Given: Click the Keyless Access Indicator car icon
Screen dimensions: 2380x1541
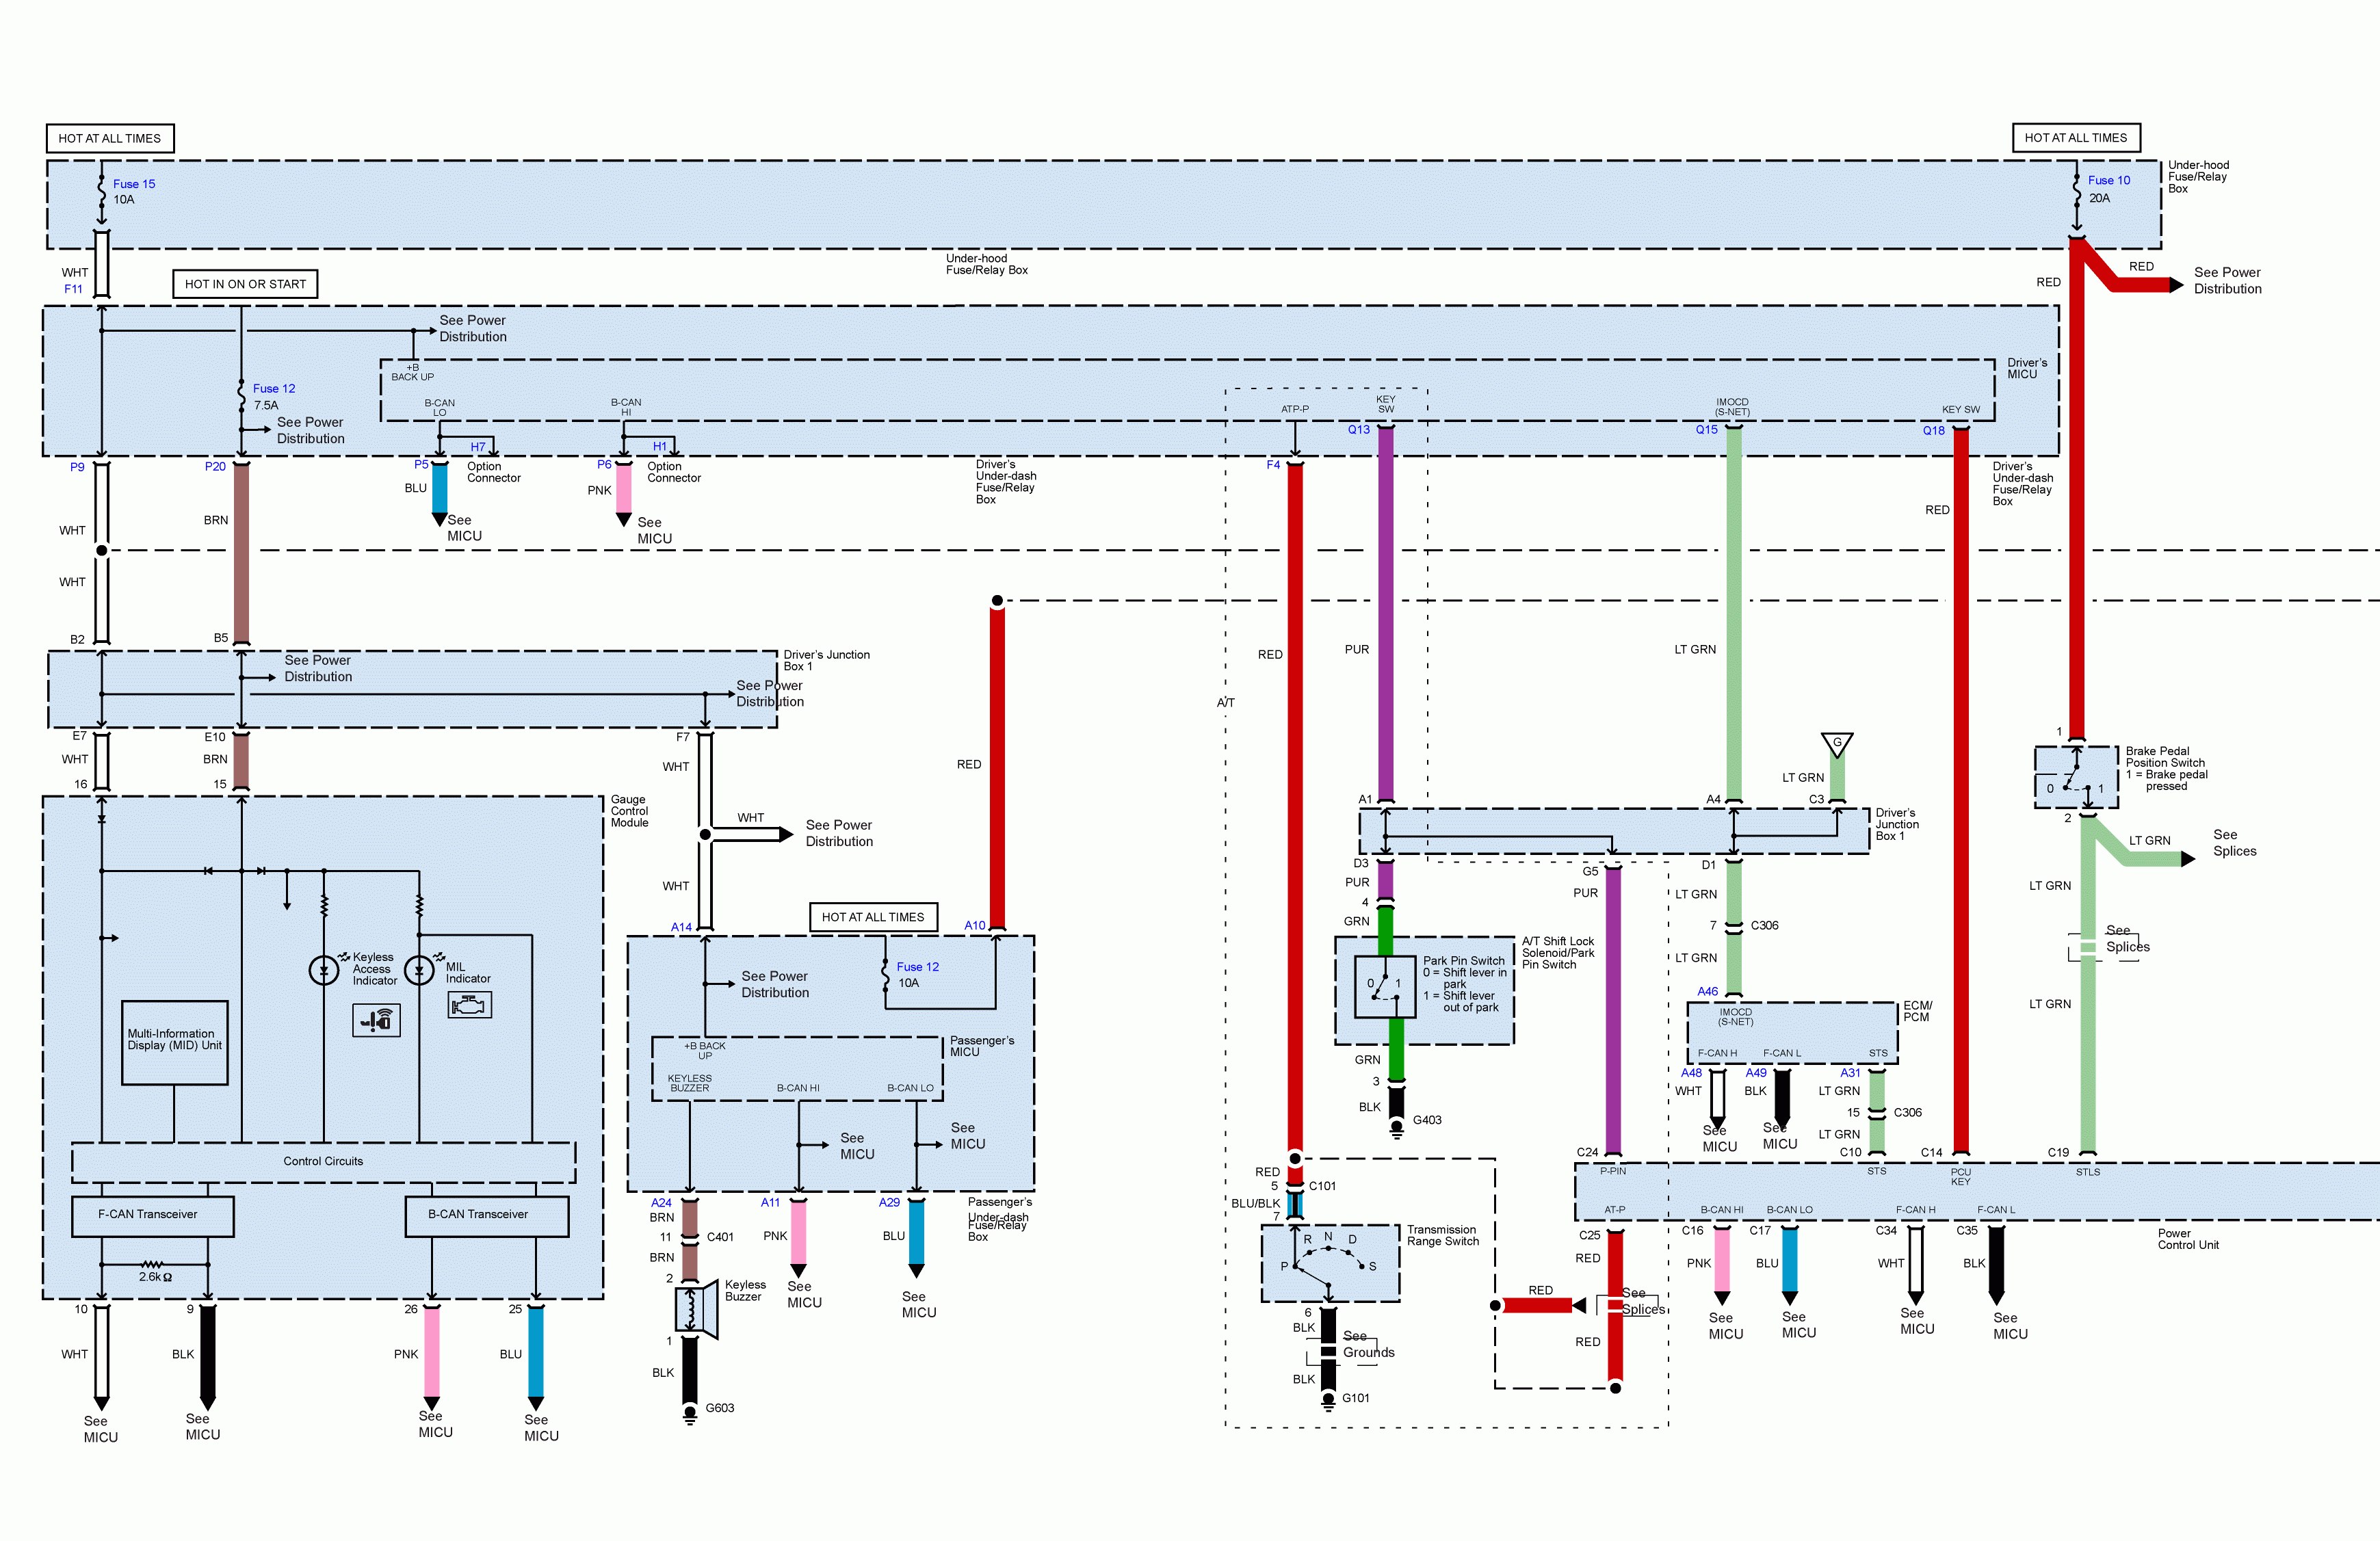Looking at the screenshot, I should click(x=376, y=1020).
